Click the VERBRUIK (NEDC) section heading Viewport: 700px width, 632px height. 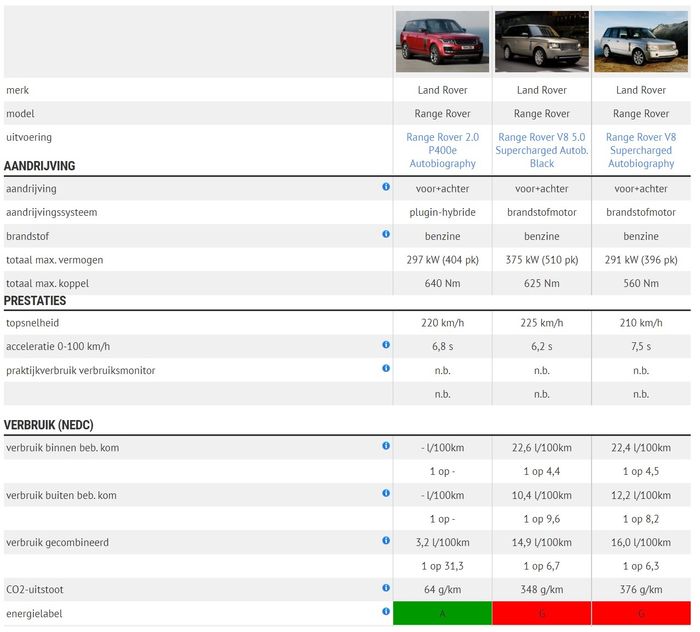[x=49, y=425]
